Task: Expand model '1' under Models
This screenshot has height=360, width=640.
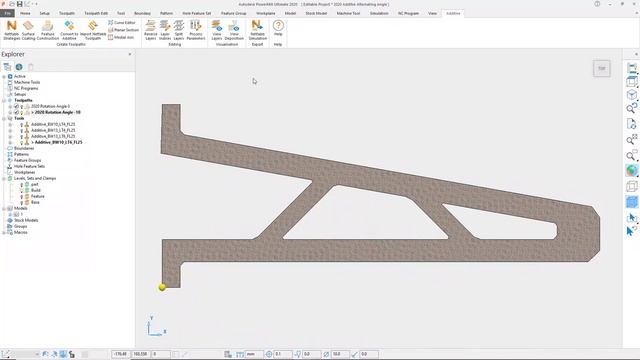Action: click(x=10, y=214)
